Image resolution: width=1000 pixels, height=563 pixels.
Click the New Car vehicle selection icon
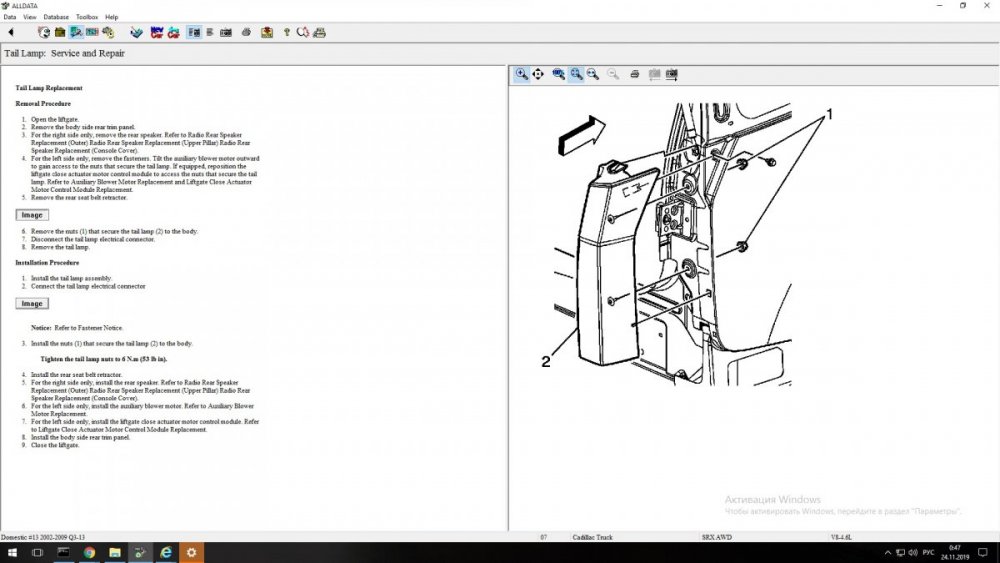(x=157, y=32)
